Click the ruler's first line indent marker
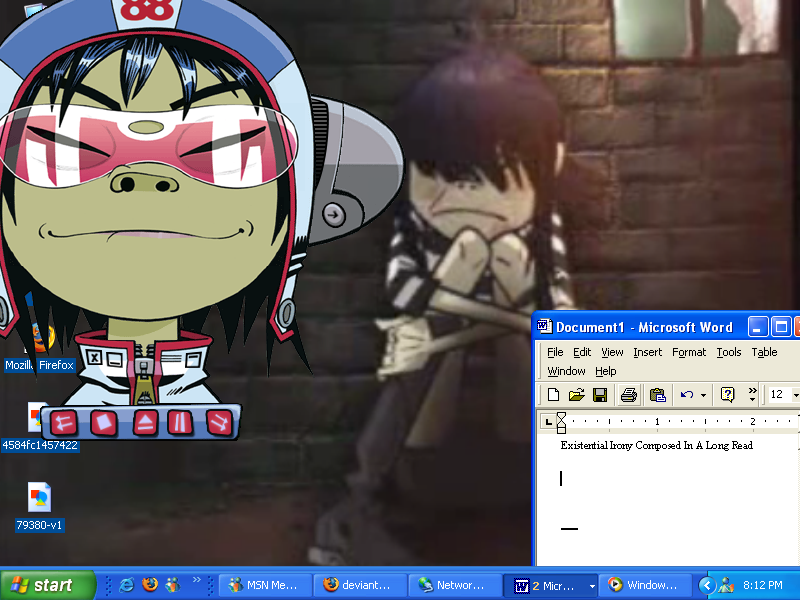 pyautogui.click(x=561, y=416)
